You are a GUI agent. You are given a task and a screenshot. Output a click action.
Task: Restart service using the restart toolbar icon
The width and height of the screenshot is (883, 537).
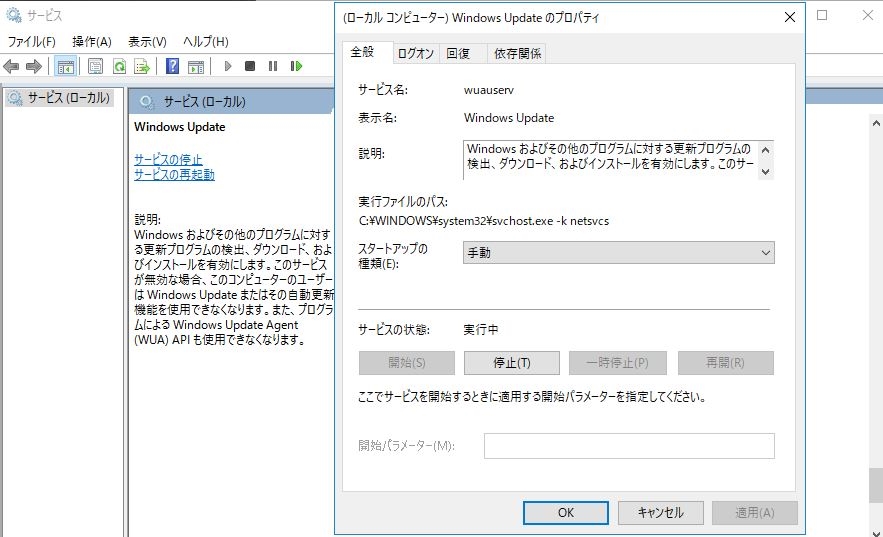pos(296,66)
